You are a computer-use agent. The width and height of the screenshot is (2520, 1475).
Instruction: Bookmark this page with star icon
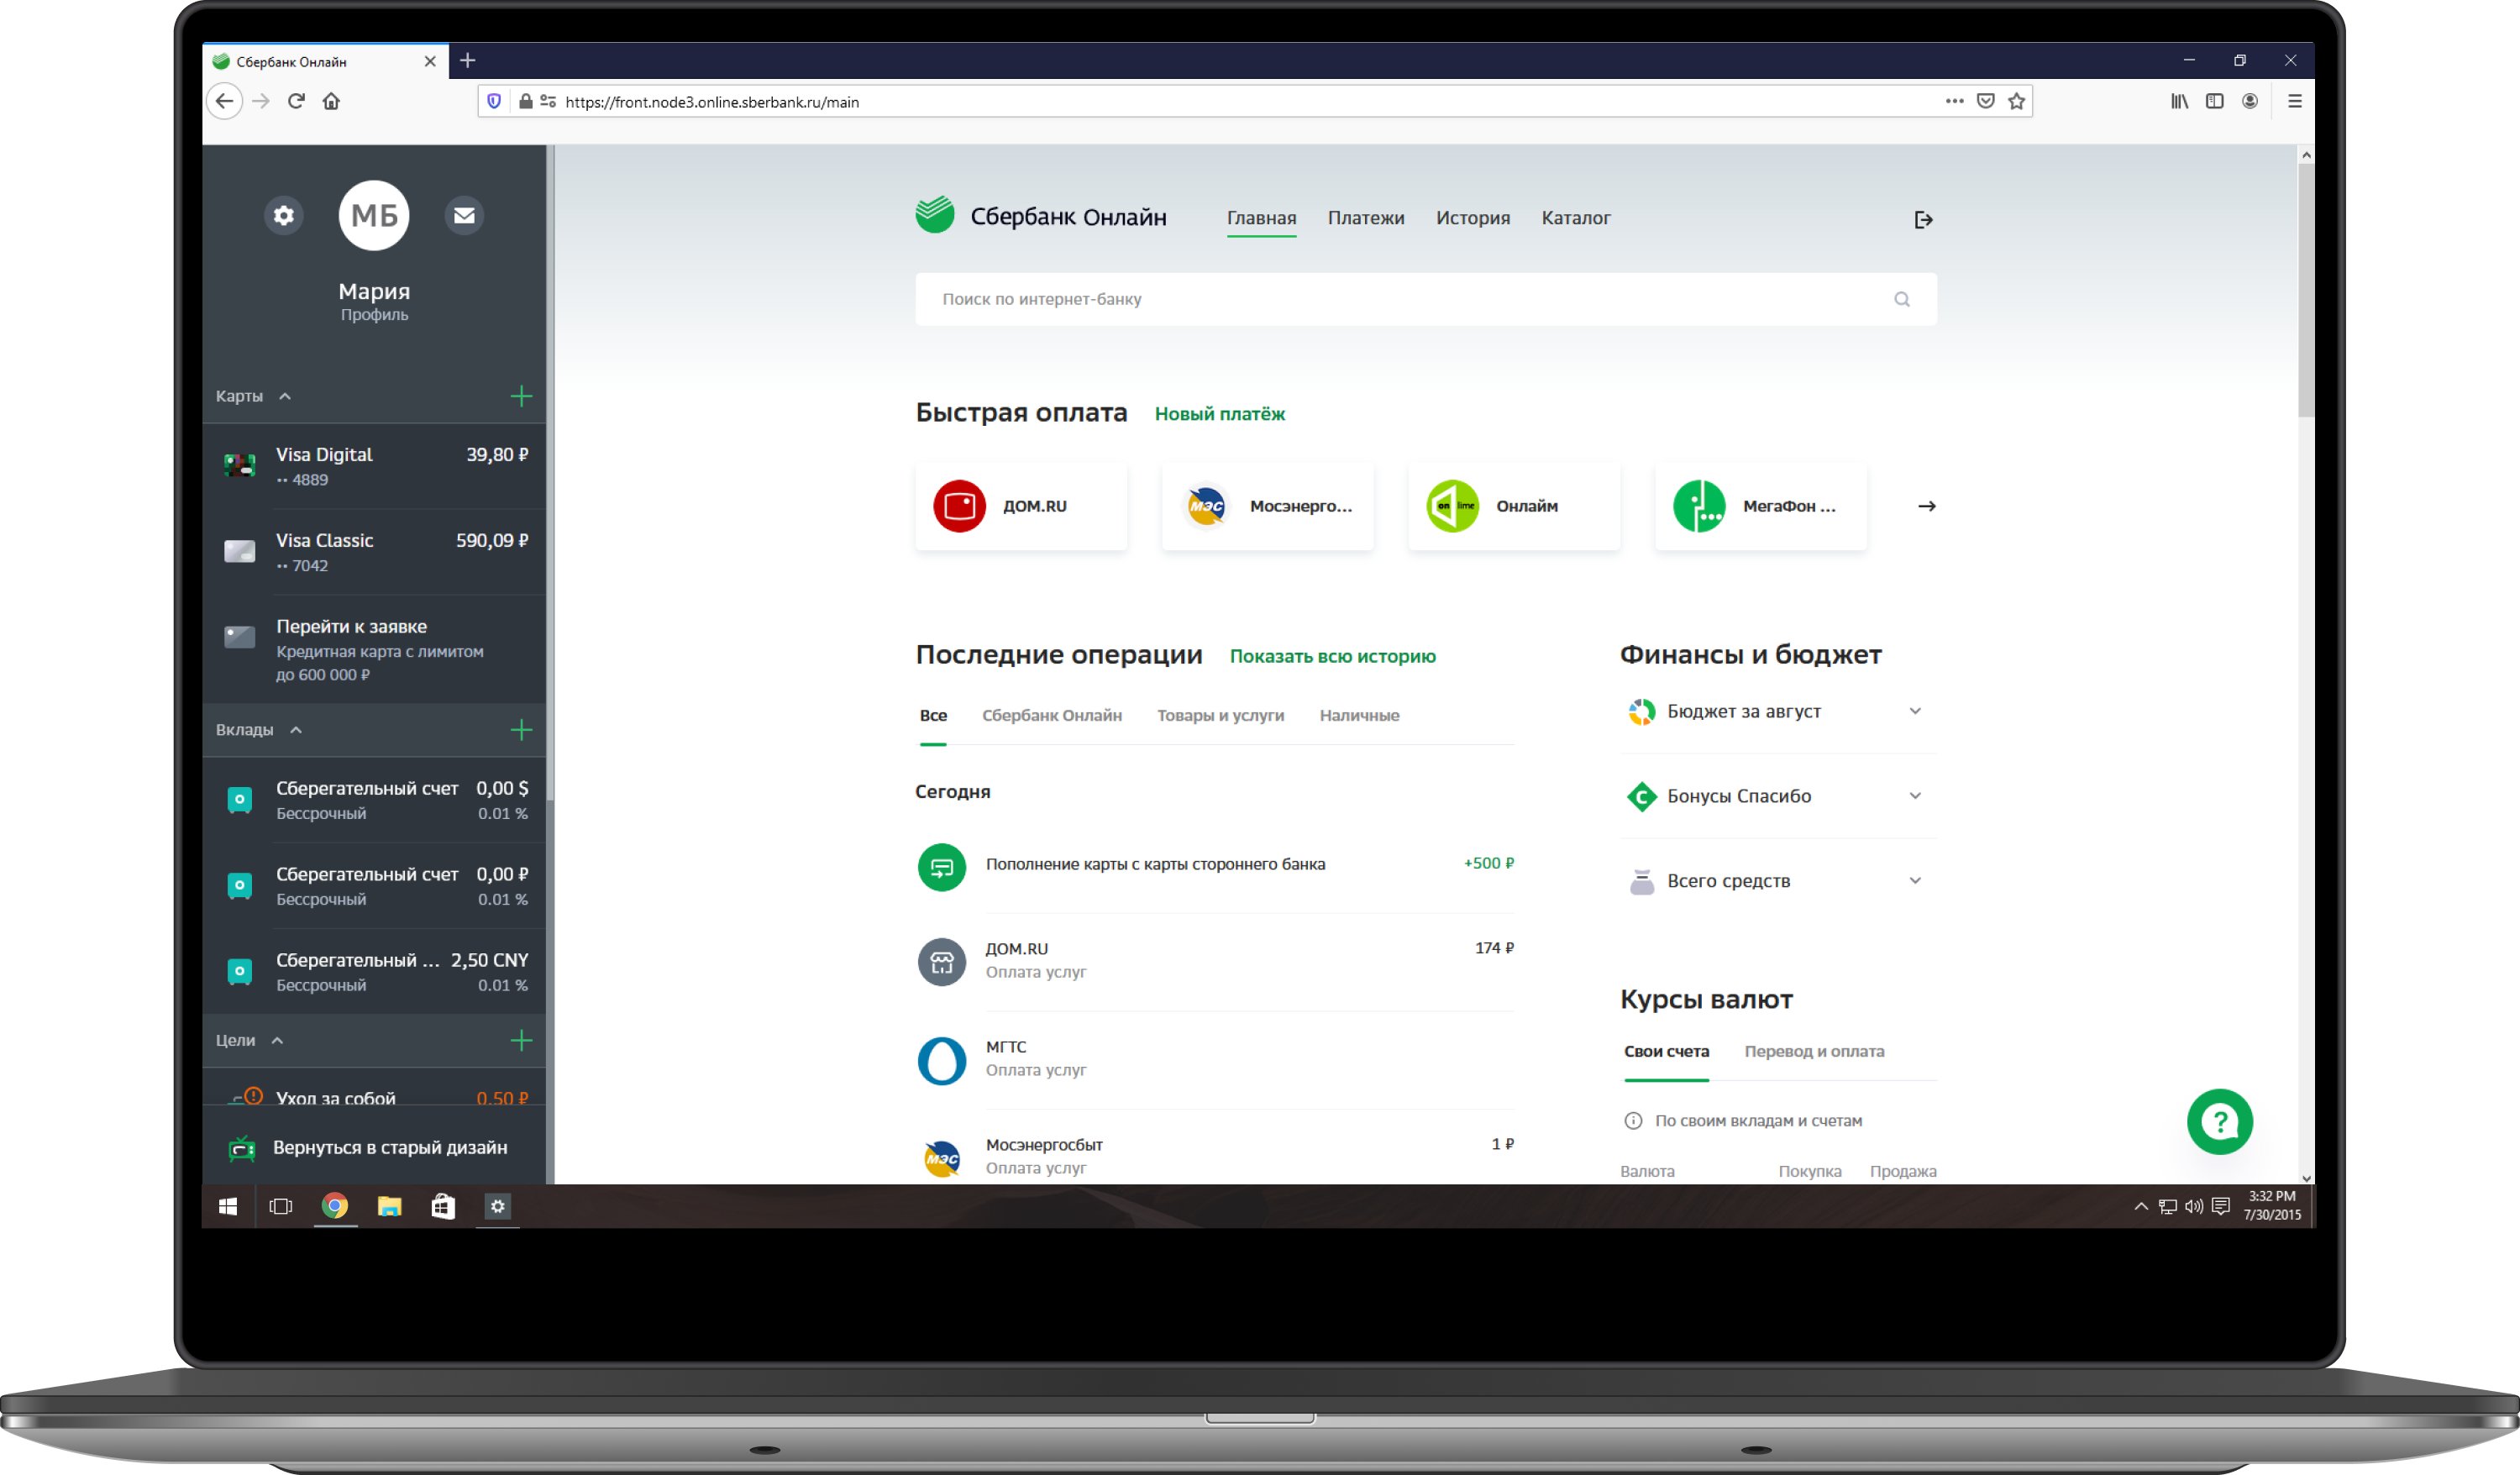point(2016,101)
